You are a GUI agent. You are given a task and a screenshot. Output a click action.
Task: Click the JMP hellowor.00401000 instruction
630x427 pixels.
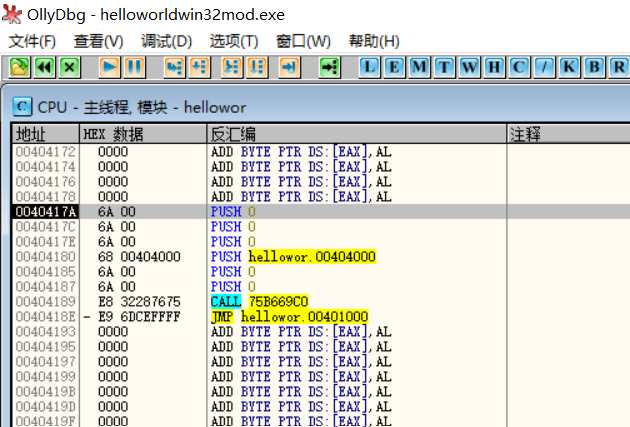click(289, 317)
